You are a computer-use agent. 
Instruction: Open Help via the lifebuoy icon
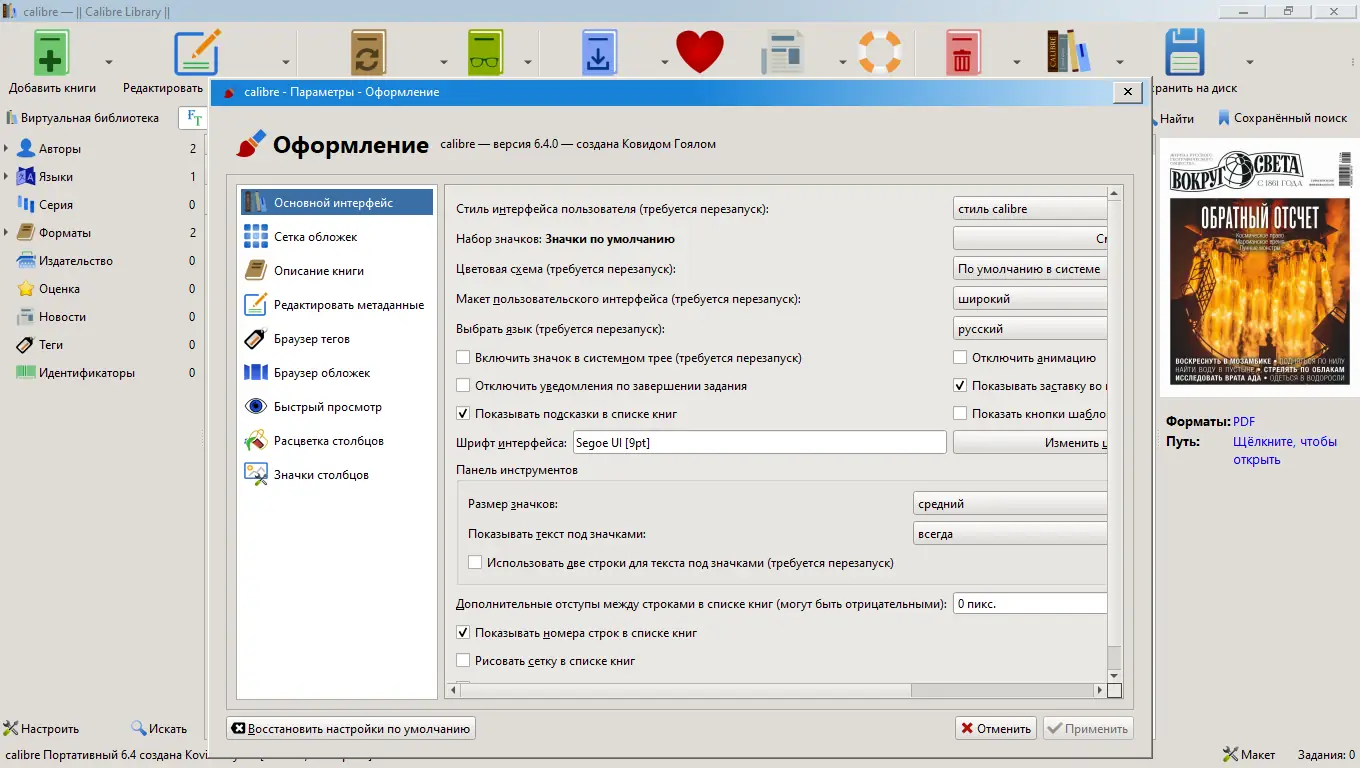coord(880,52)
